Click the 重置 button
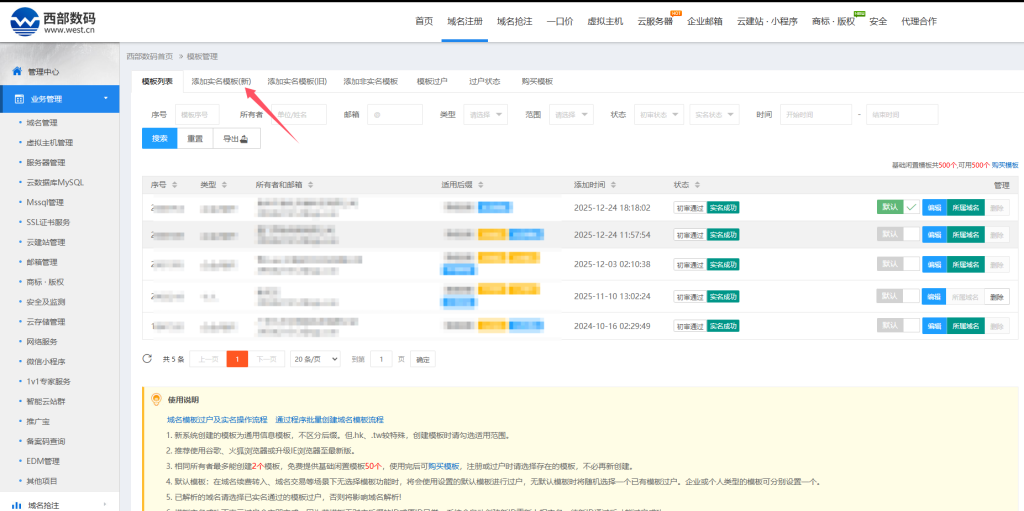This screenshot has height=511, width=1024. (x=195, y=139)
